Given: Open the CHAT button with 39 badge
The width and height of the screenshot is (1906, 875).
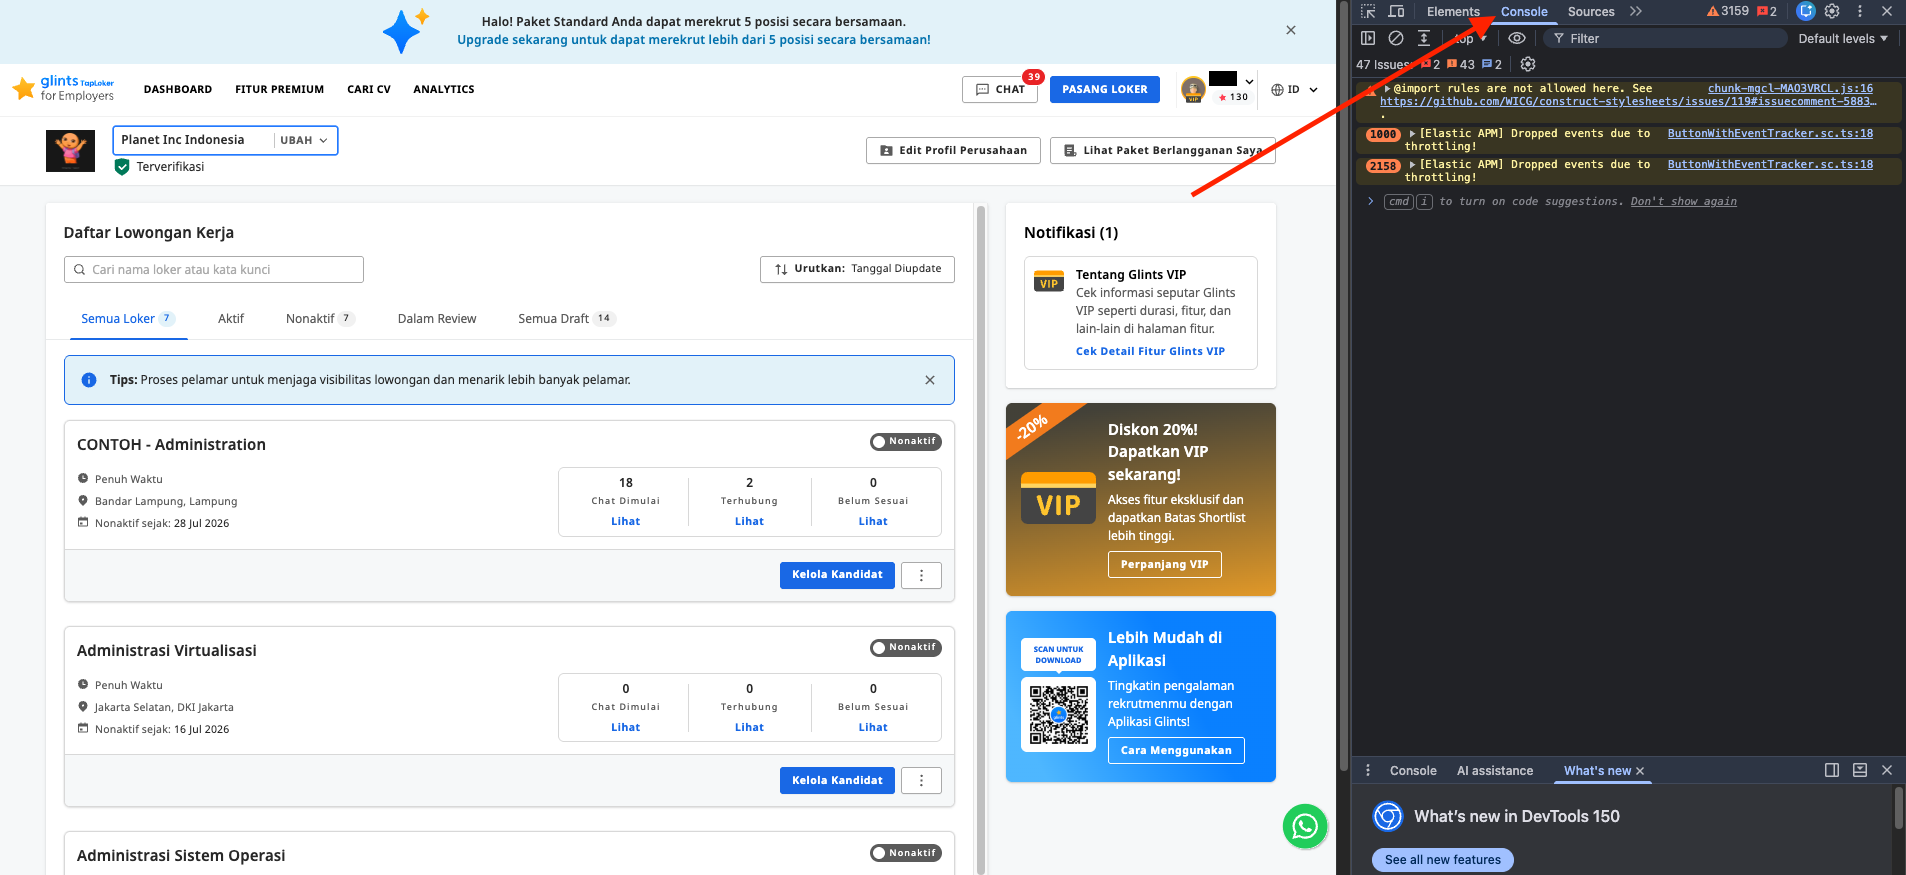Looking at the screenshot, I should point(1000,90).
